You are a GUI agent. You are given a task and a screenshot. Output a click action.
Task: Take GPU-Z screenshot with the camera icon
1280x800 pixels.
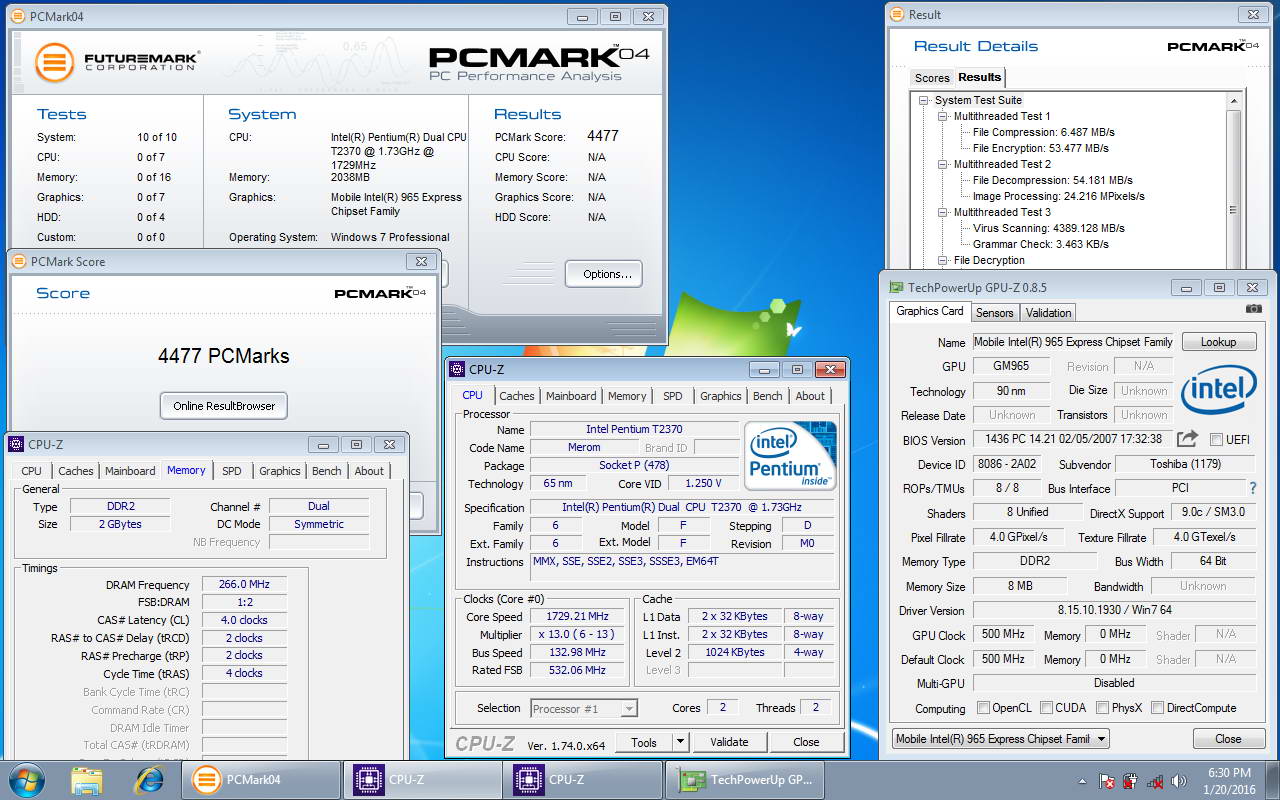click(1253, 309)
